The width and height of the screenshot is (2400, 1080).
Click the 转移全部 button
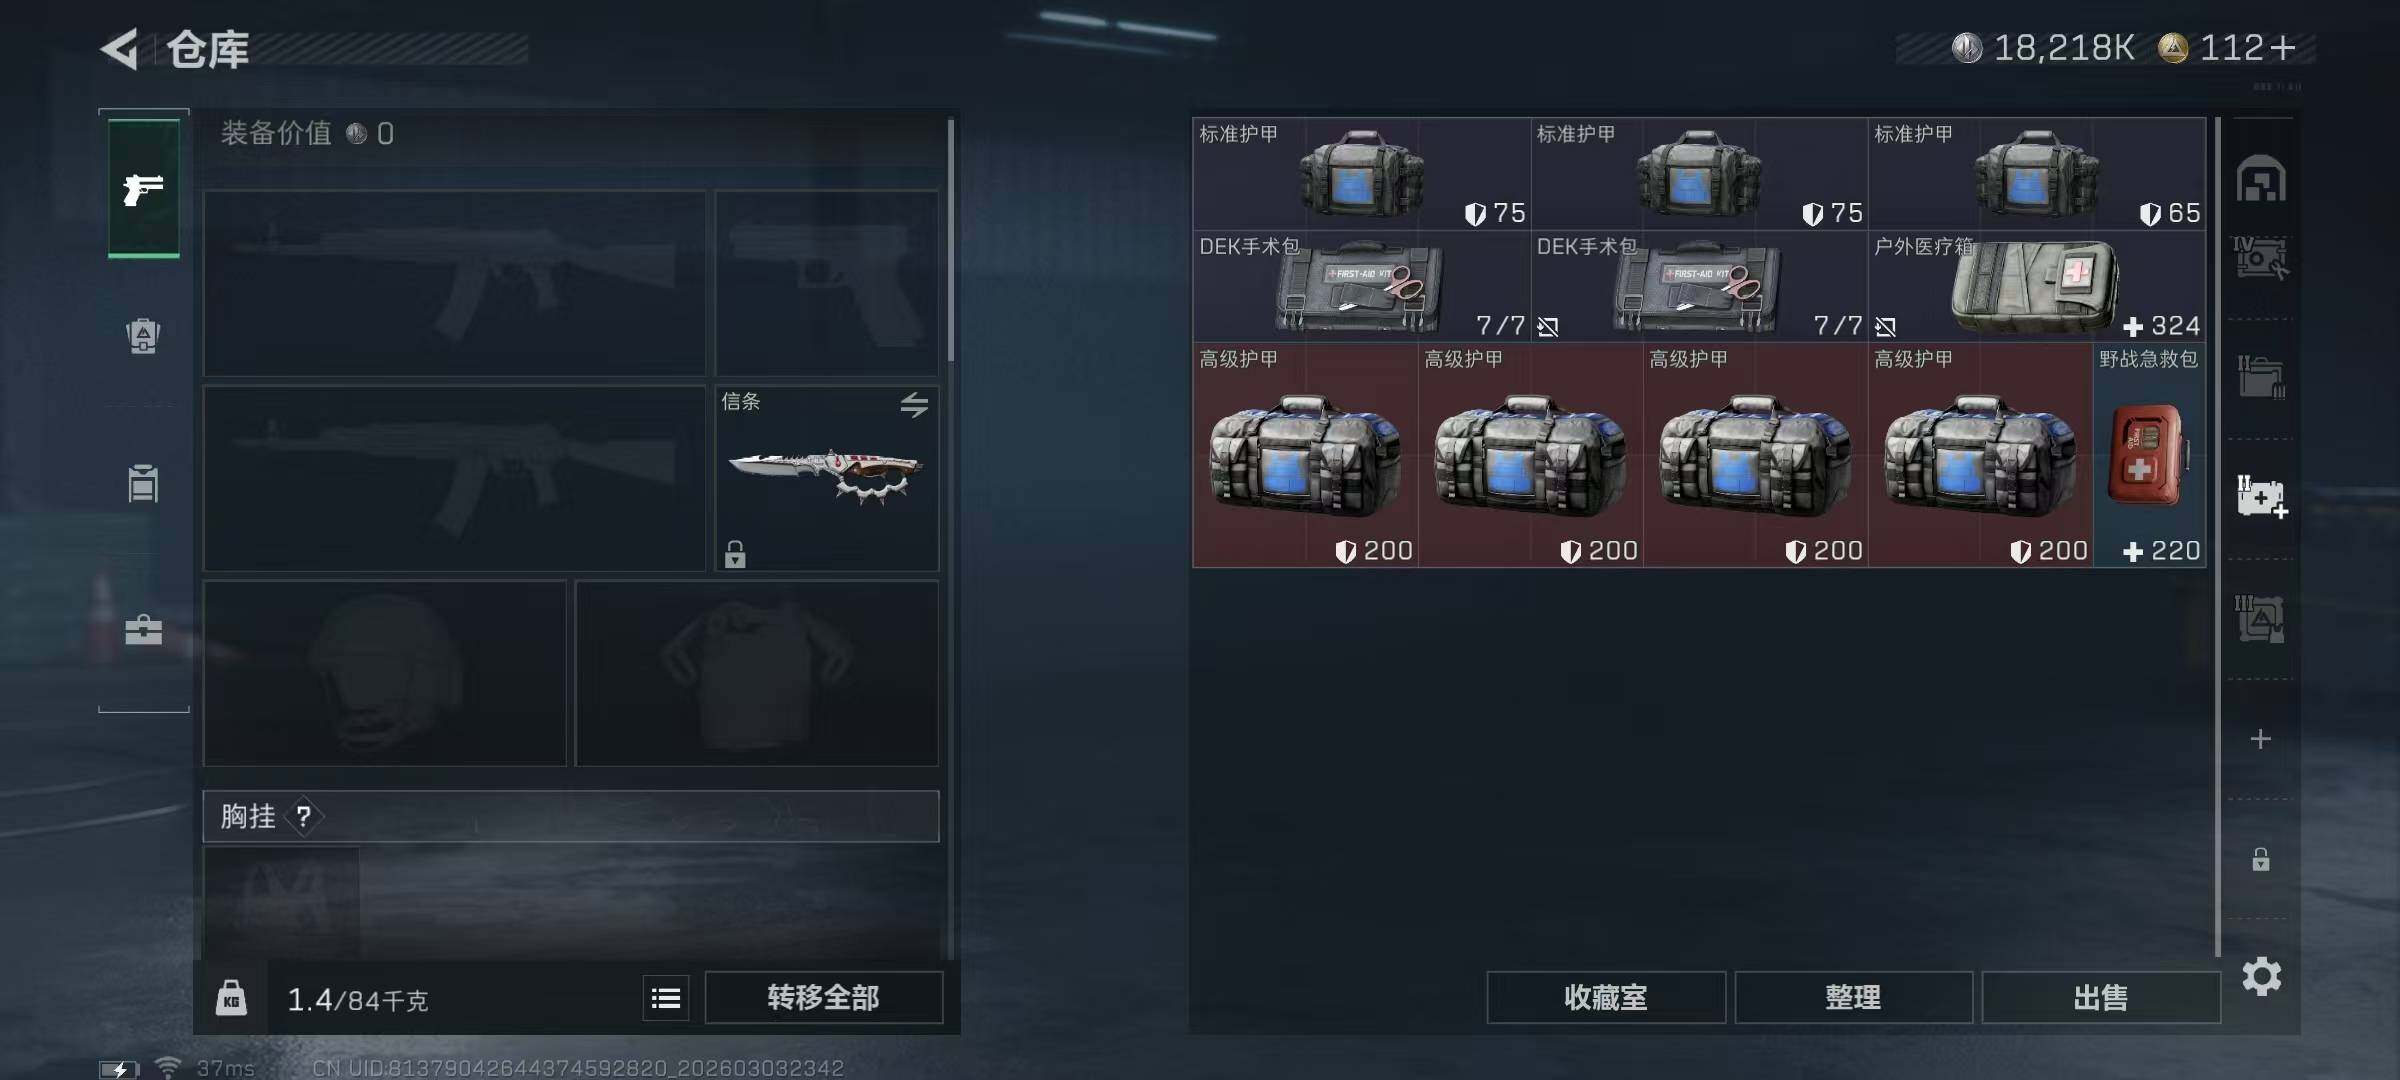(x=823, y=997)
